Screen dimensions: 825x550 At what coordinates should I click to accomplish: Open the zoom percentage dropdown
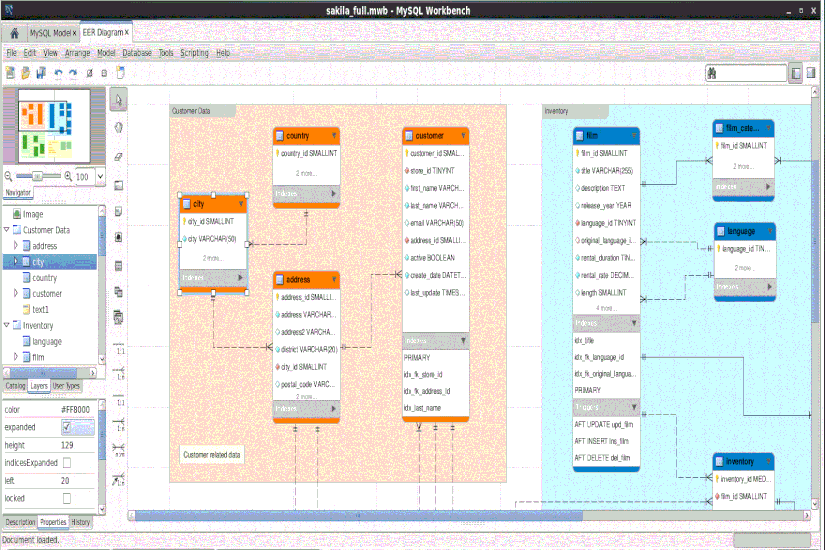click(x=100, y=176)
